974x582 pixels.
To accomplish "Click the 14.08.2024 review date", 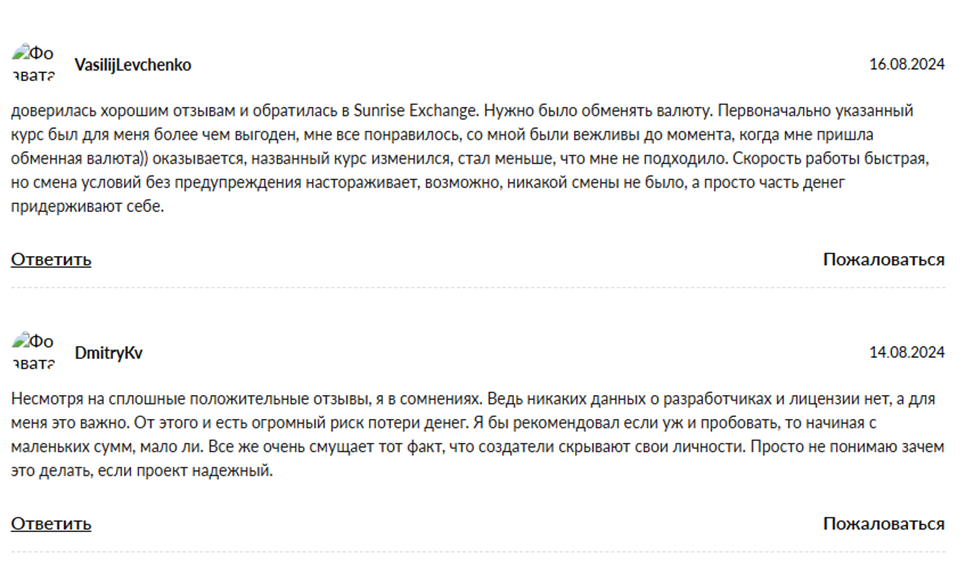I will 906,353.
